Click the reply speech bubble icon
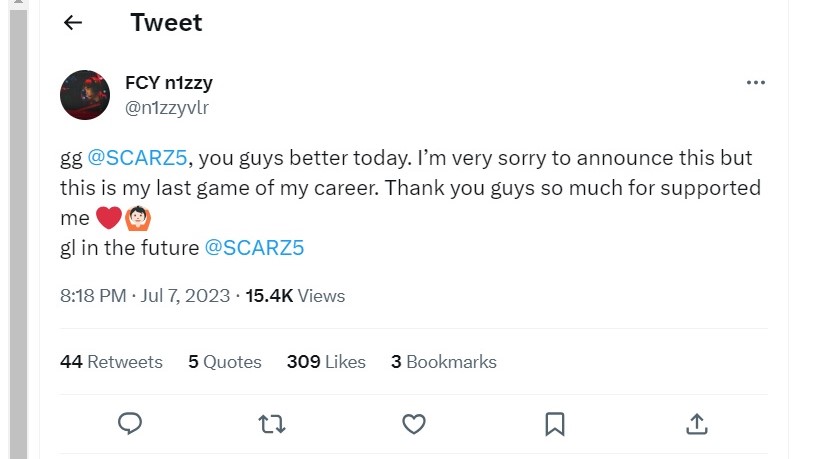Screen dimensions: 816x459 pos(129,424)
